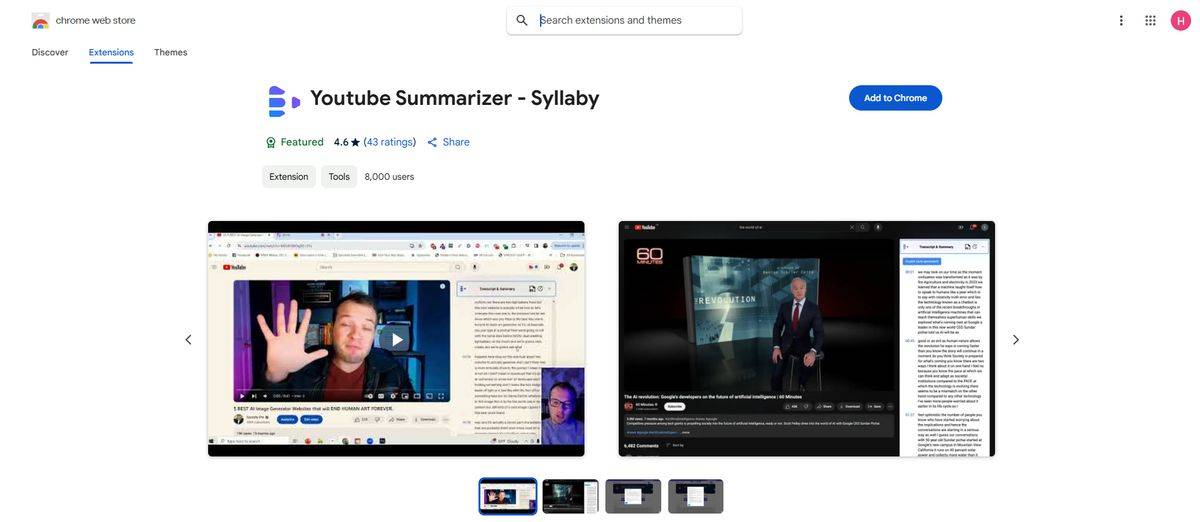
Task: Click the '8,000 users' text
Action: coord(389,177)
